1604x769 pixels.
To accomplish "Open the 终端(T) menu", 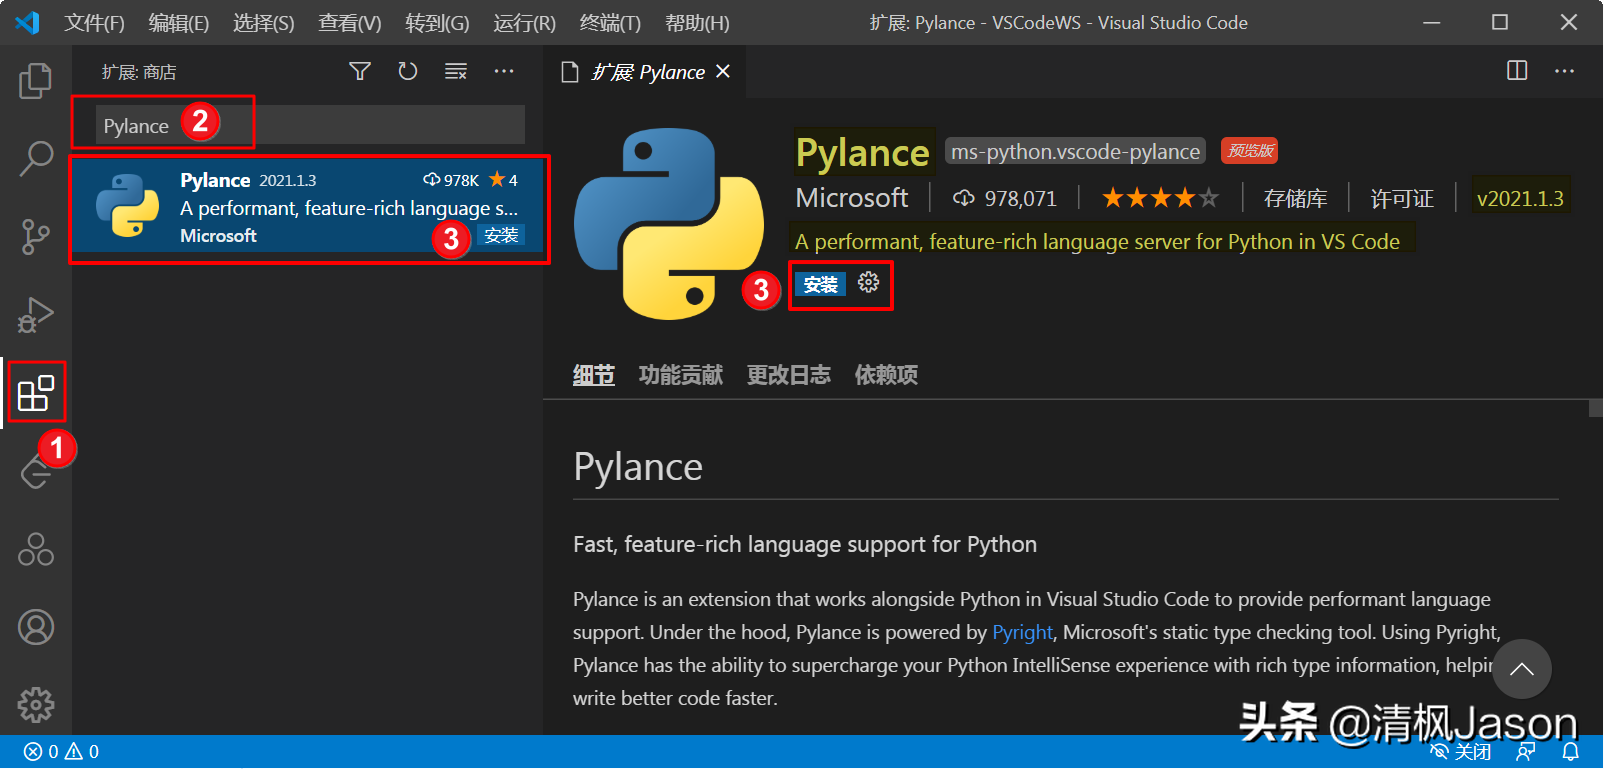I will pos(610,23).
